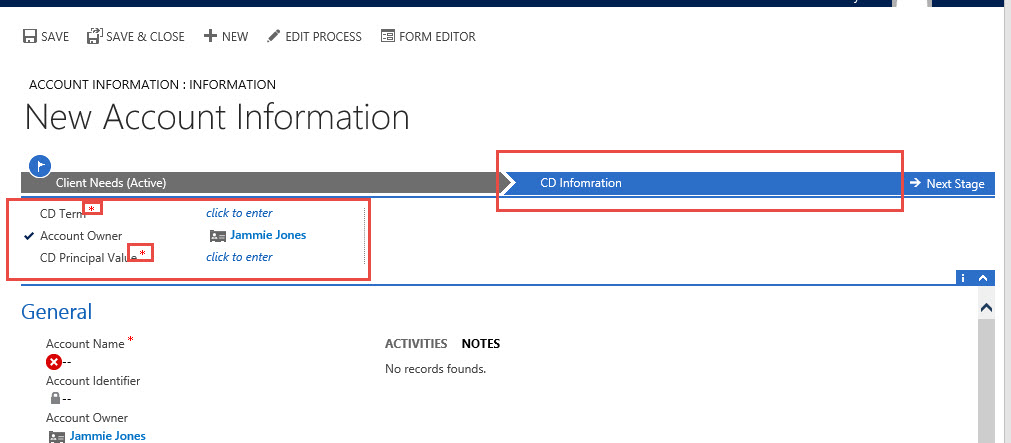
Task: Select the CD Infomration stage
Action: tap(581, 183)
